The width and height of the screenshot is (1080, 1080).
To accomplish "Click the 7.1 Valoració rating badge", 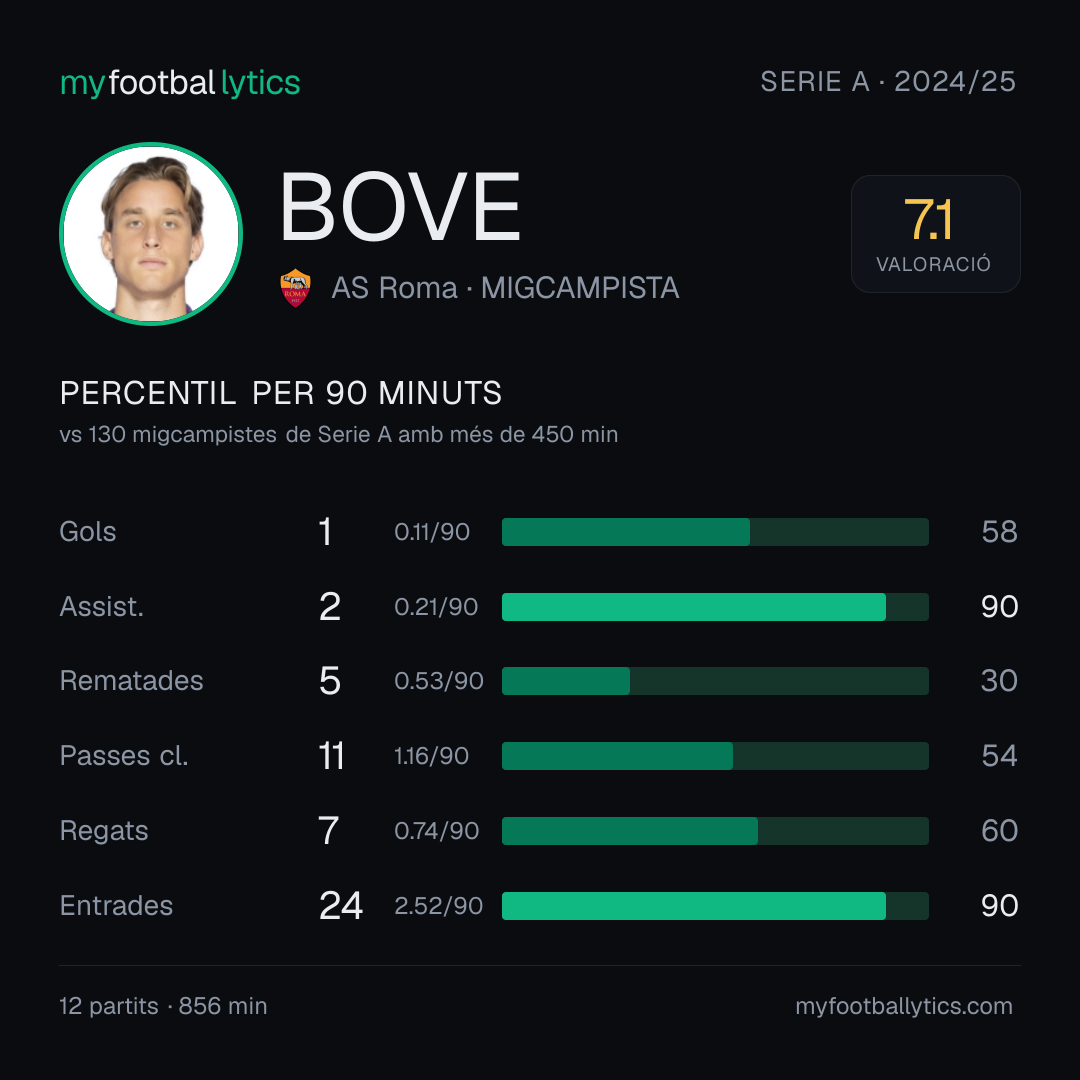I will pyautogui.click(x=935, y=233).
